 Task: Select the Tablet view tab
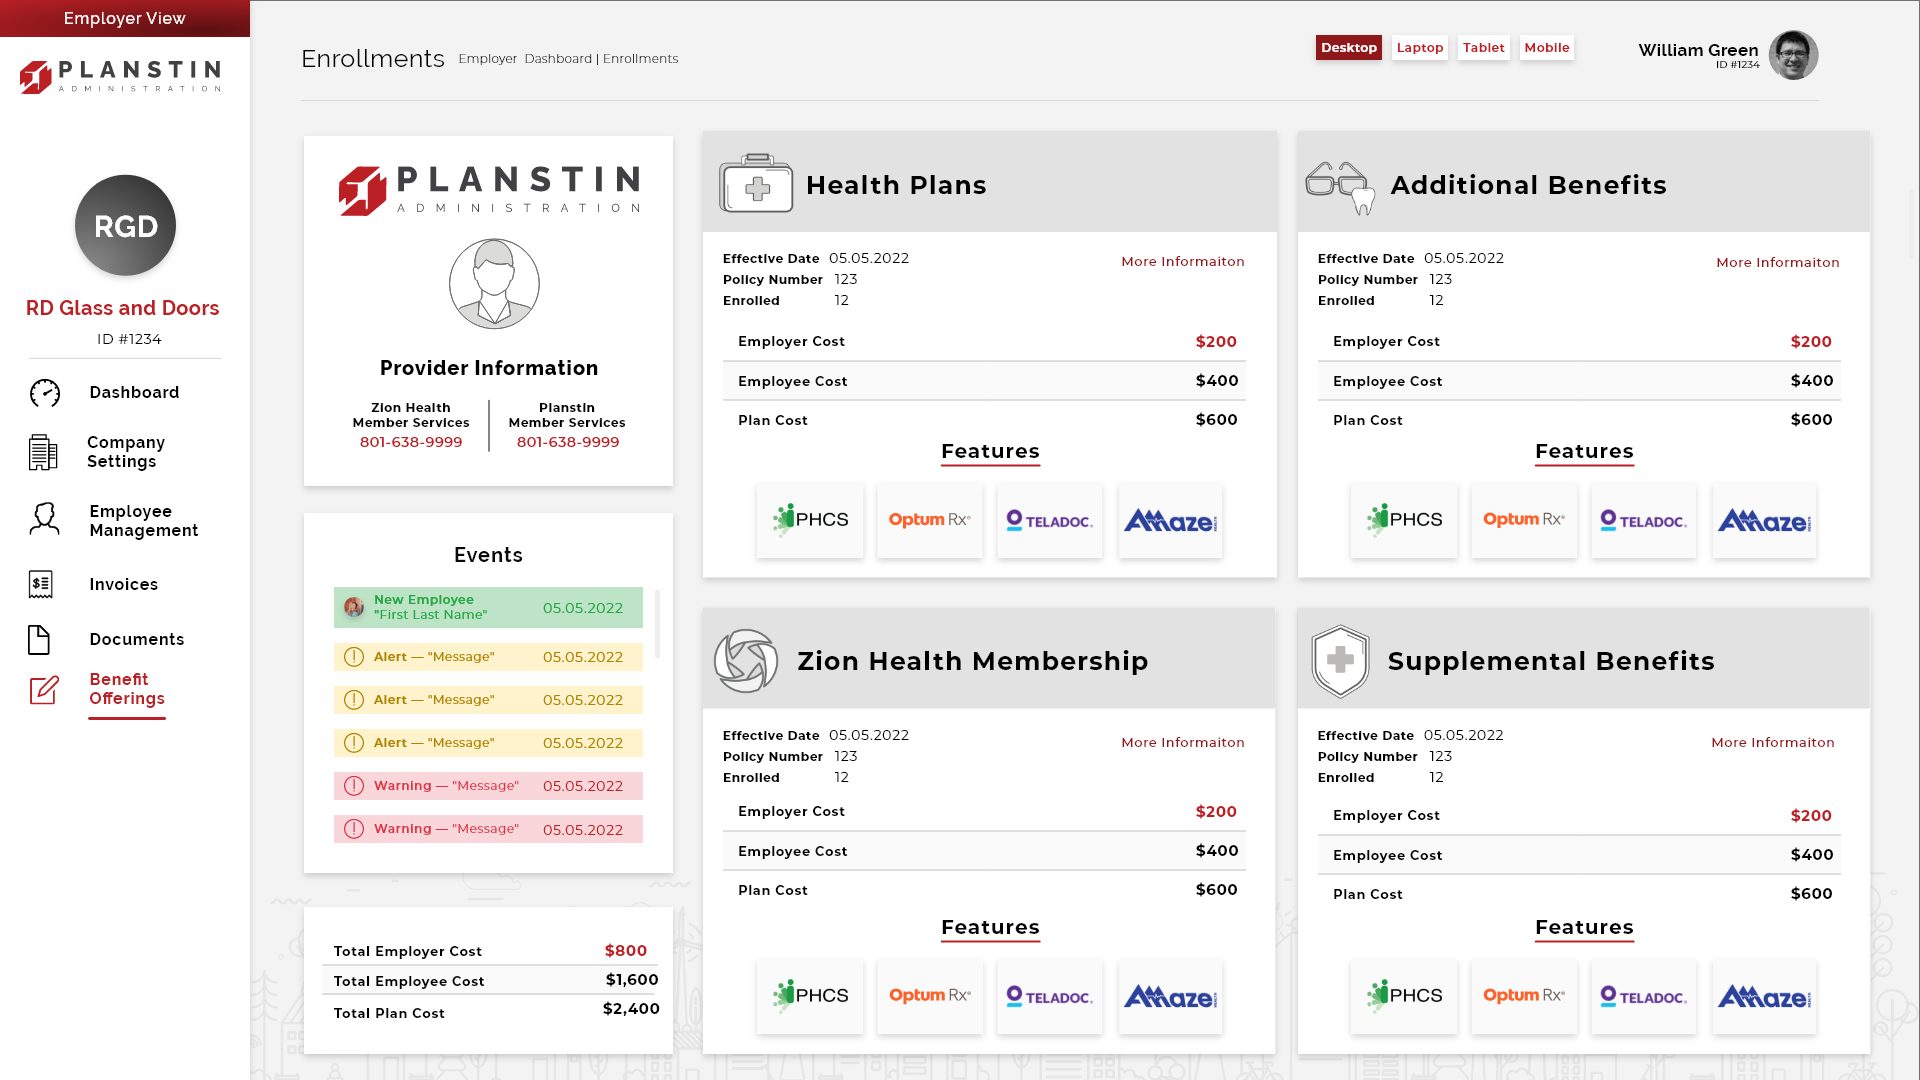tap(1483, 48)
